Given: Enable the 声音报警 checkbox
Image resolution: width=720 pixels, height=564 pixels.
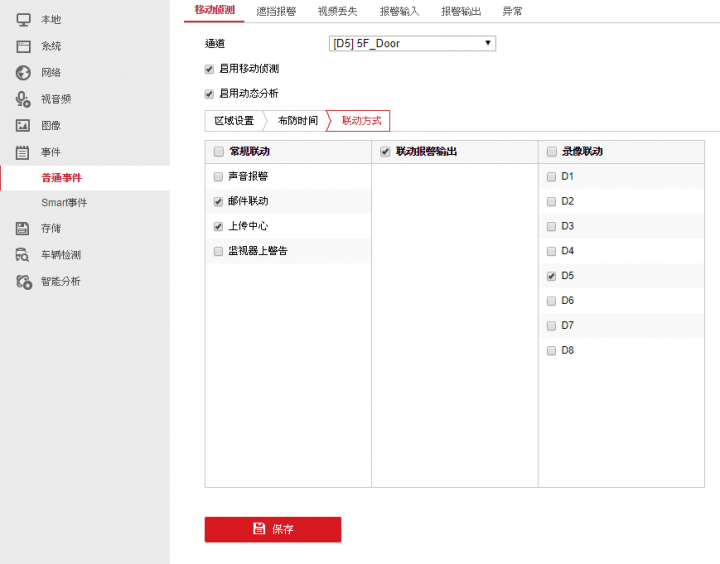Looking at the screenshot, I should click(x=219, y=177).
